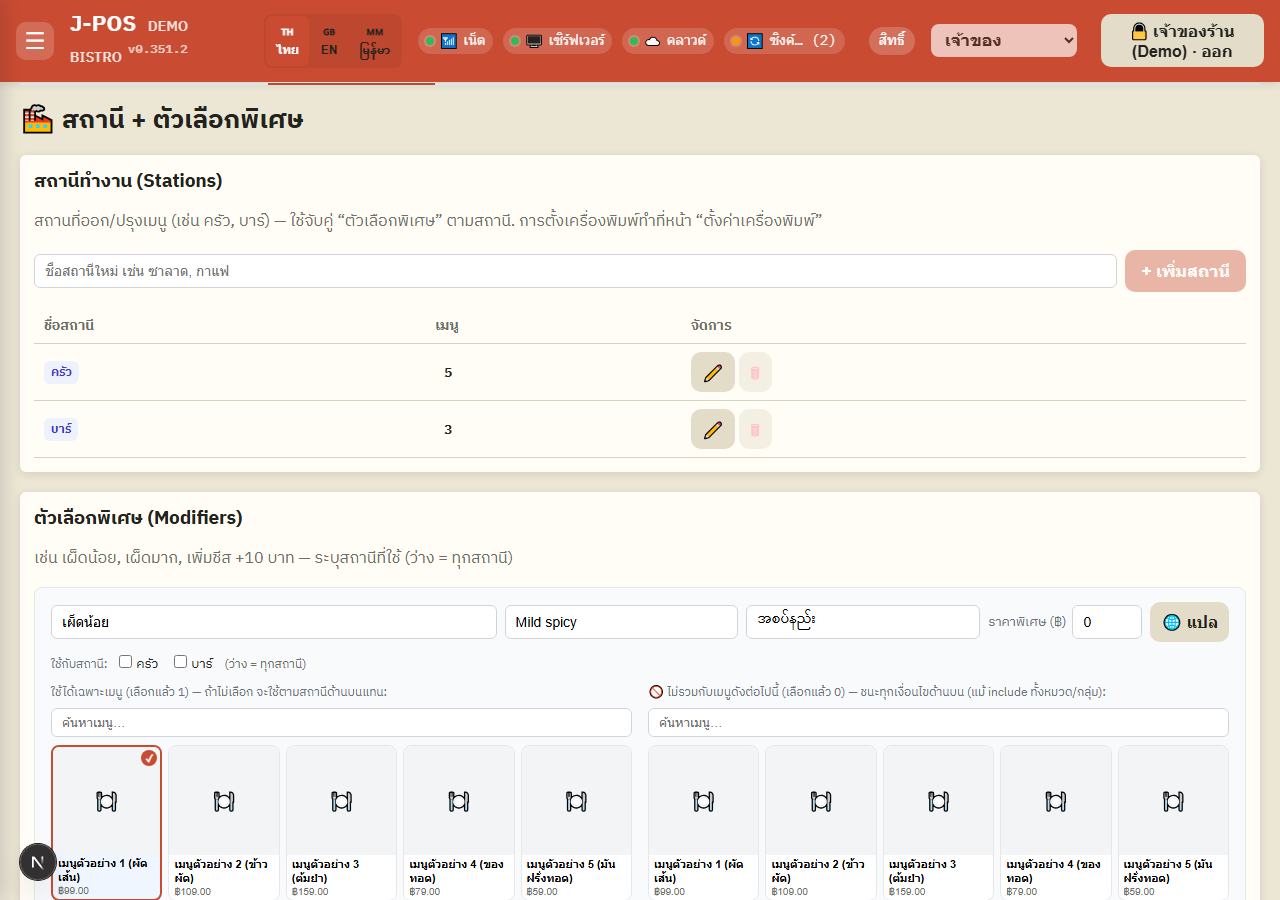The height and width of the screenshot is (900, 1280).
Task: Click the คลาวด์ cloud status indicator
Action: pyautogui.click(x=667, y=41)
